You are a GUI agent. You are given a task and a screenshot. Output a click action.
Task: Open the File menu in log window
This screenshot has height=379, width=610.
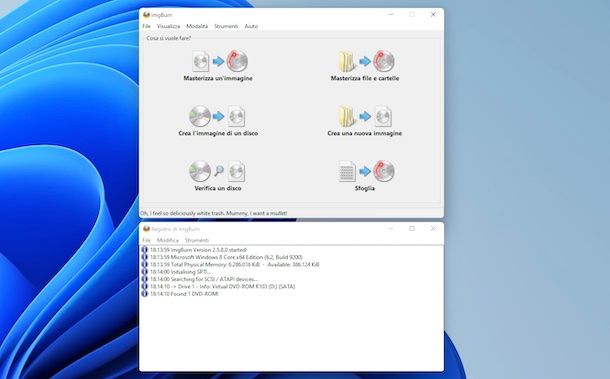pos(146,240)
